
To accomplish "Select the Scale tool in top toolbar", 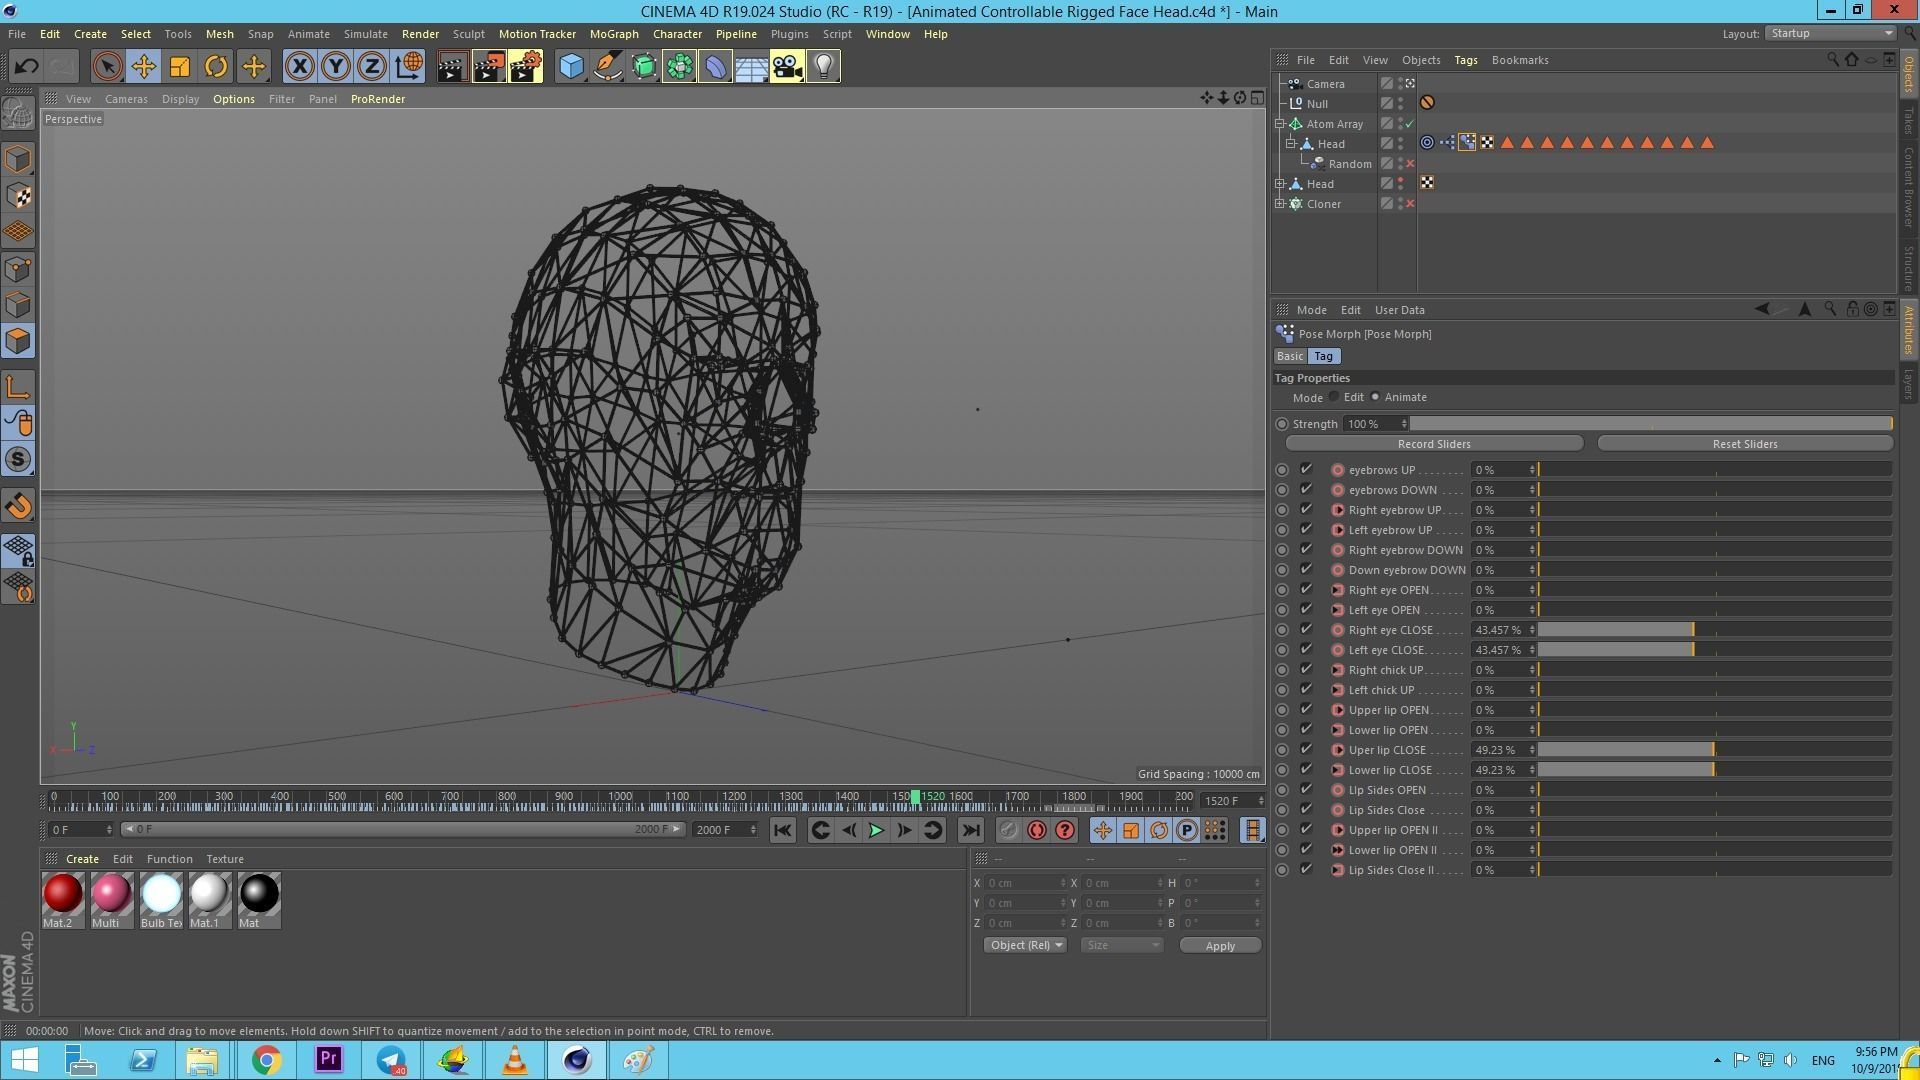I will coord(180,67).
